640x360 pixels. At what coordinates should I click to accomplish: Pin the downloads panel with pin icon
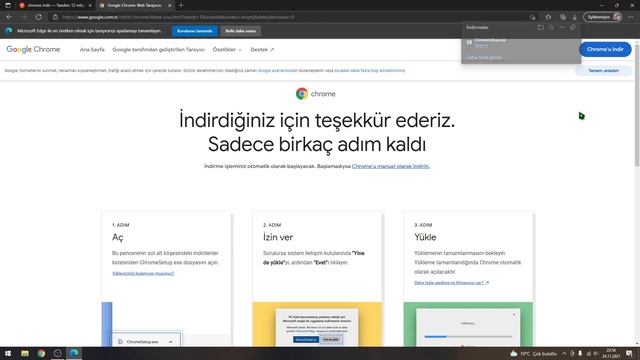(573, 27)
